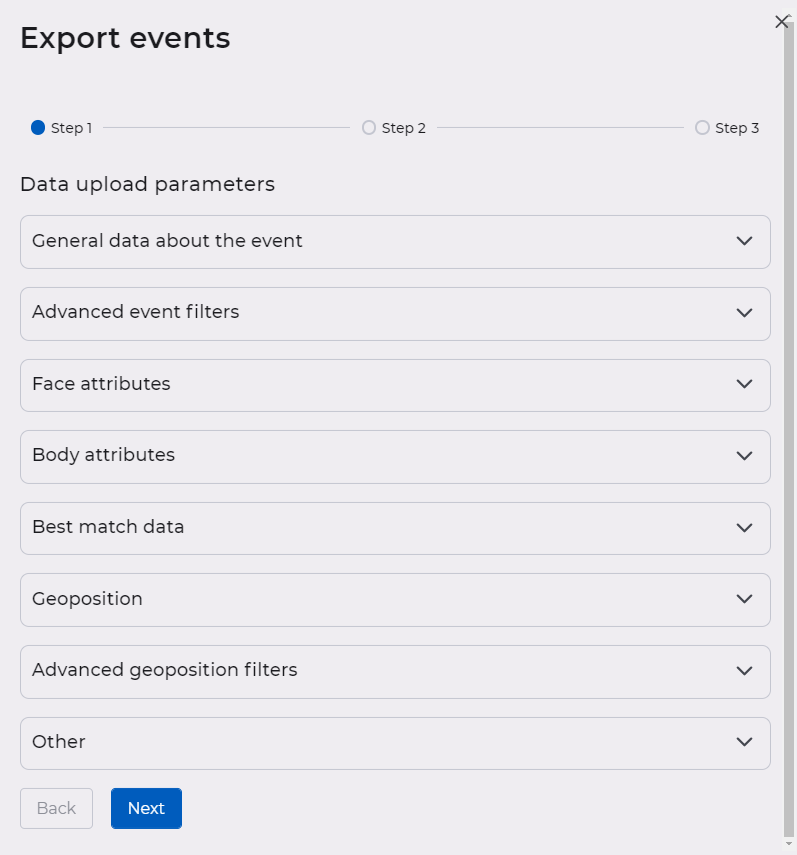797x855 pixels.
Task: Expand the General data about the event section
Action: [396, 241]
